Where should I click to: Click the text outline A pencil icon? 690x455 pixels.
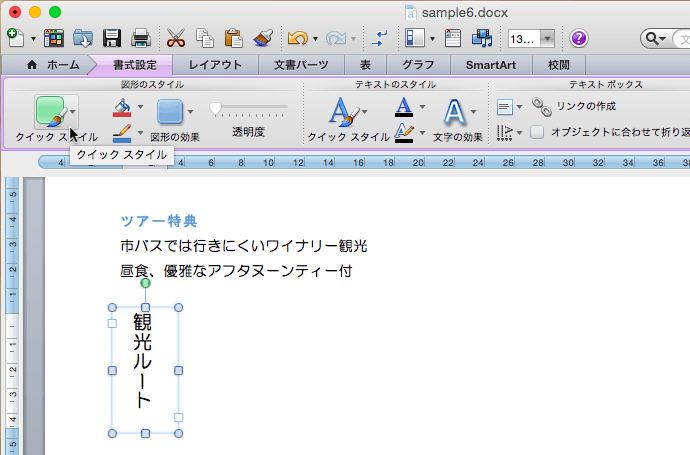404,133
